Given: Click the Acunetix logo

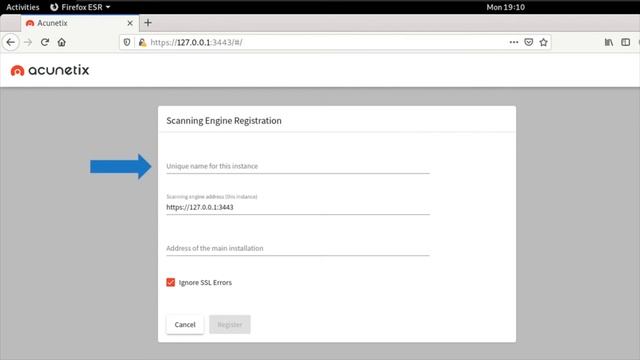Looking at the screenshot, I should click(x=50, y=70).
